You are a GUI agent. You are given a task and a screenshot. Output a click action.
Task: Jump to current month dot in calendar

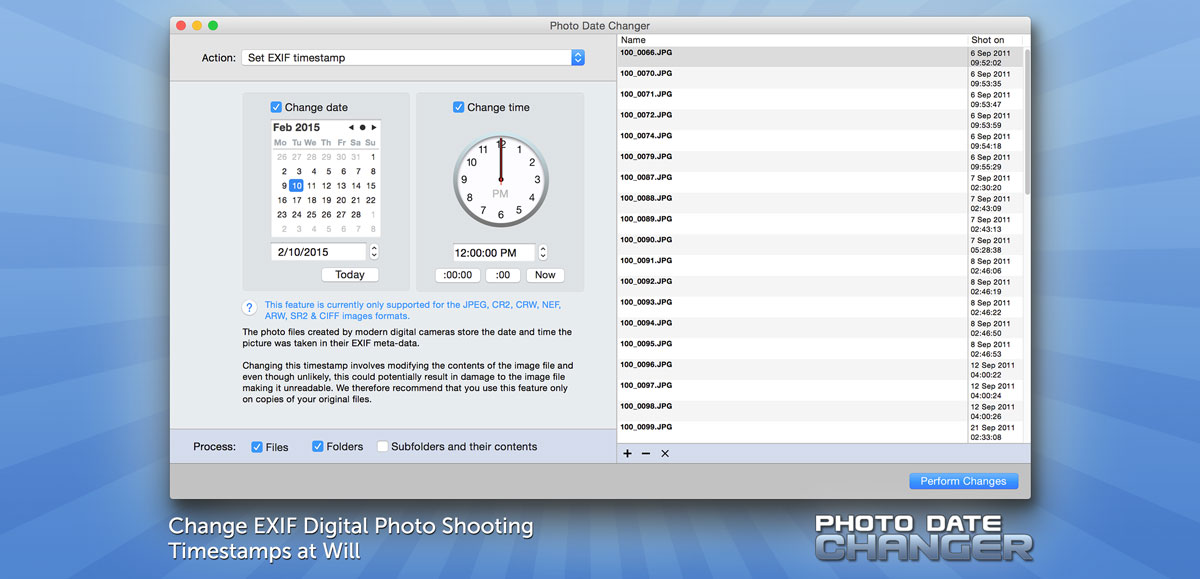pos(362,128)
